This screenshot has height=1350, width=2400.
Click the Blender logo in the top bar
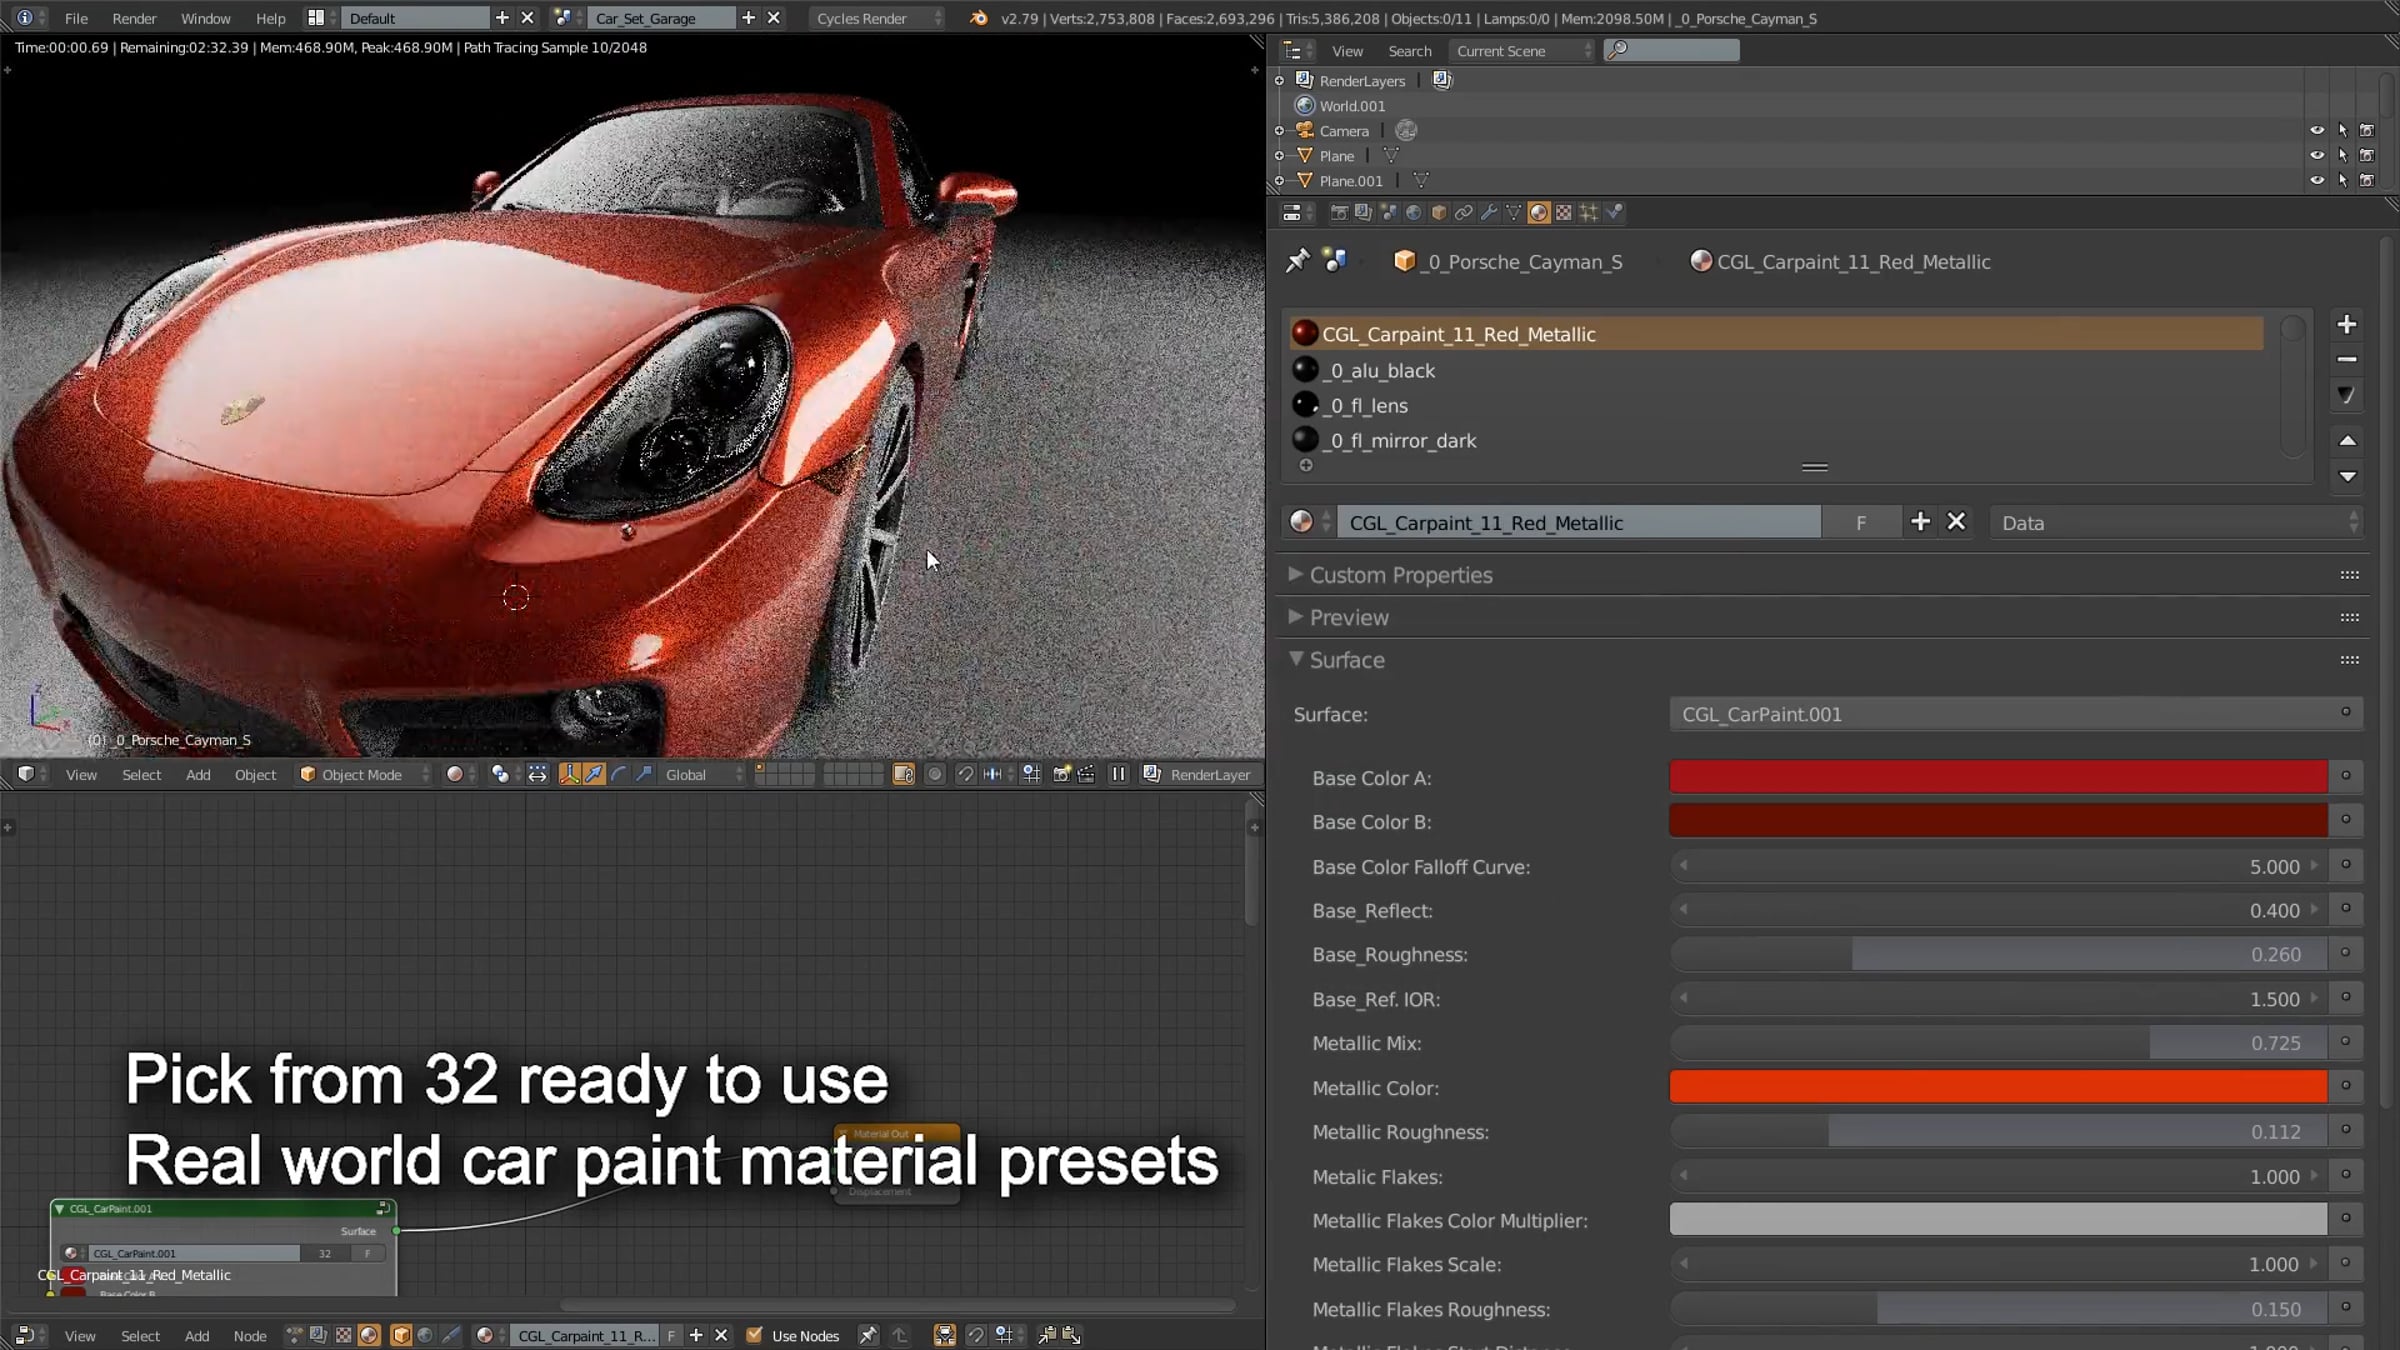click(x=979, y=18)
